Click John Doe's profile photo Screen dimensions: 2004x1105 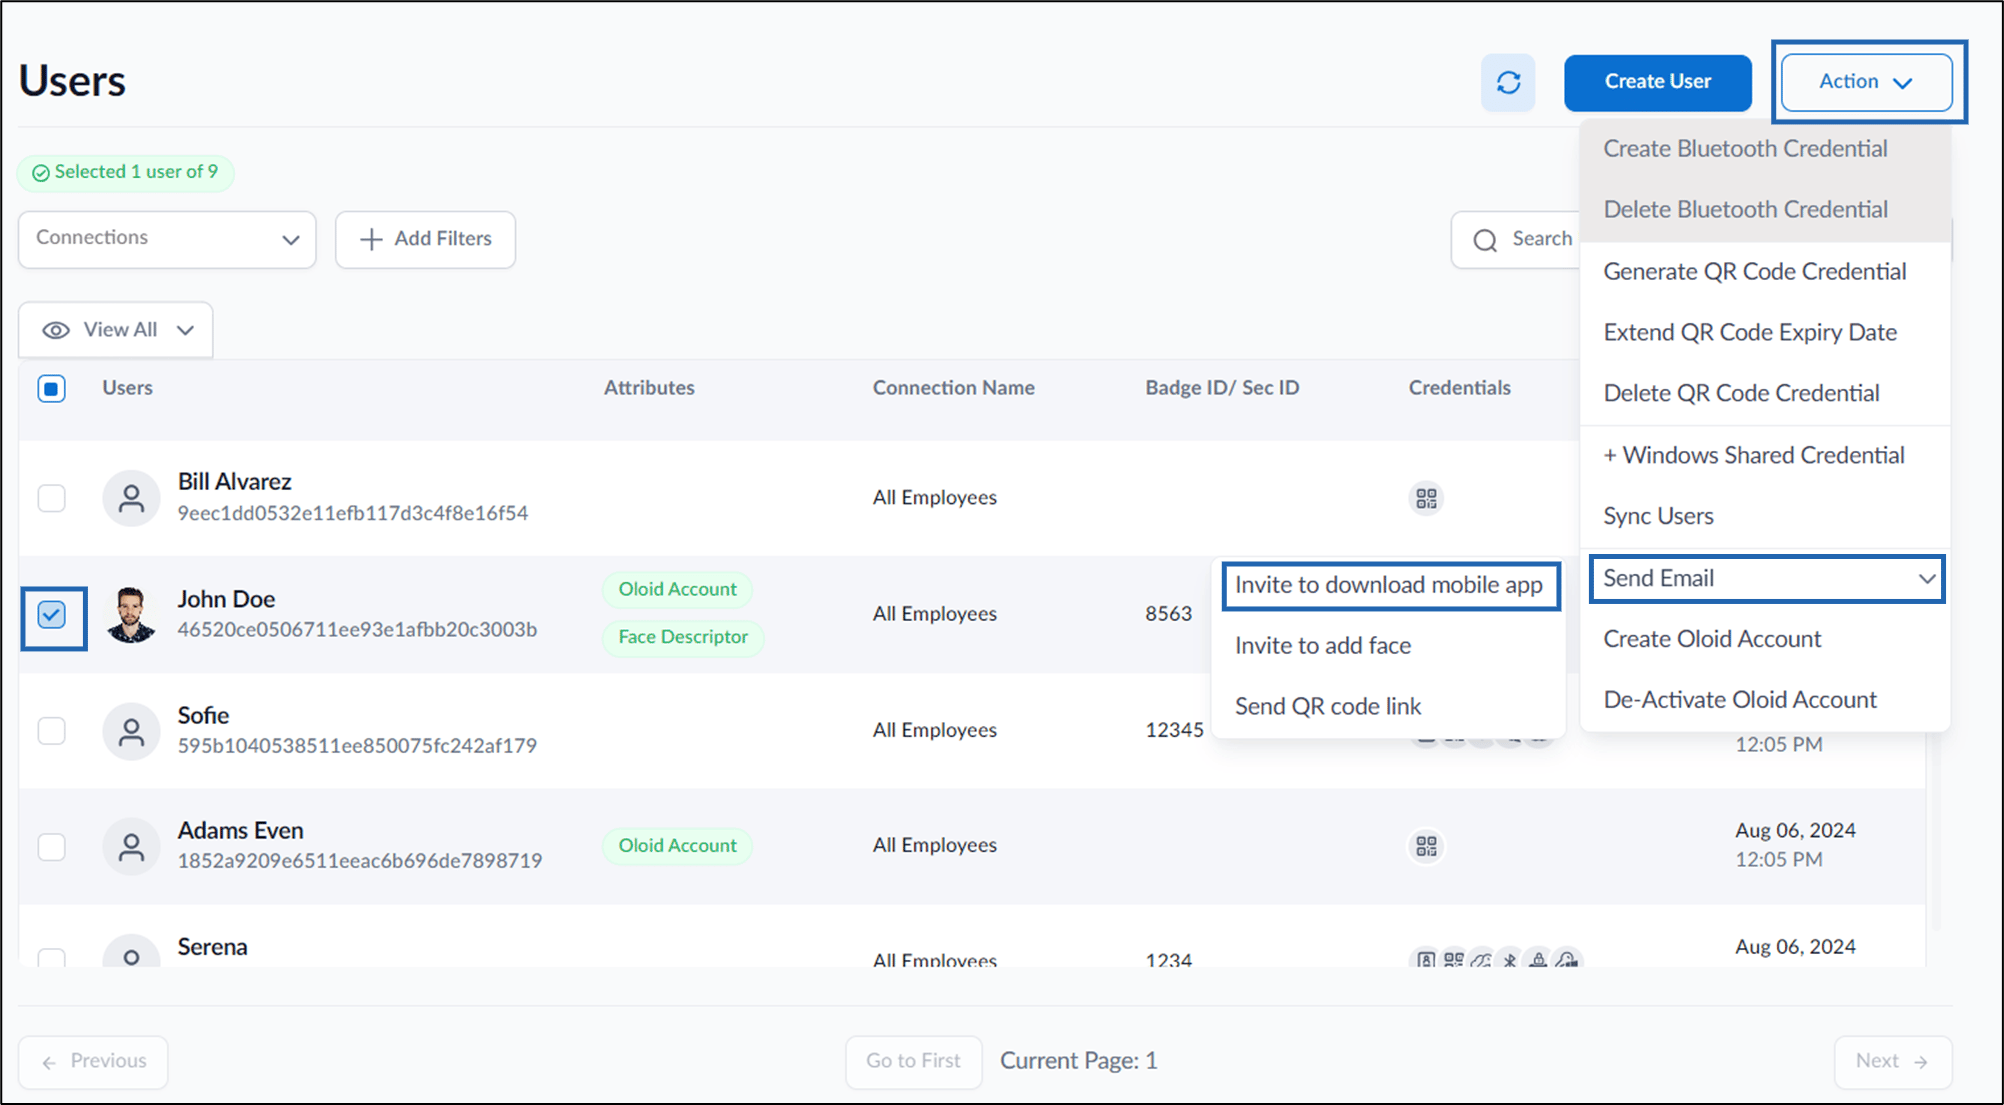131,614
